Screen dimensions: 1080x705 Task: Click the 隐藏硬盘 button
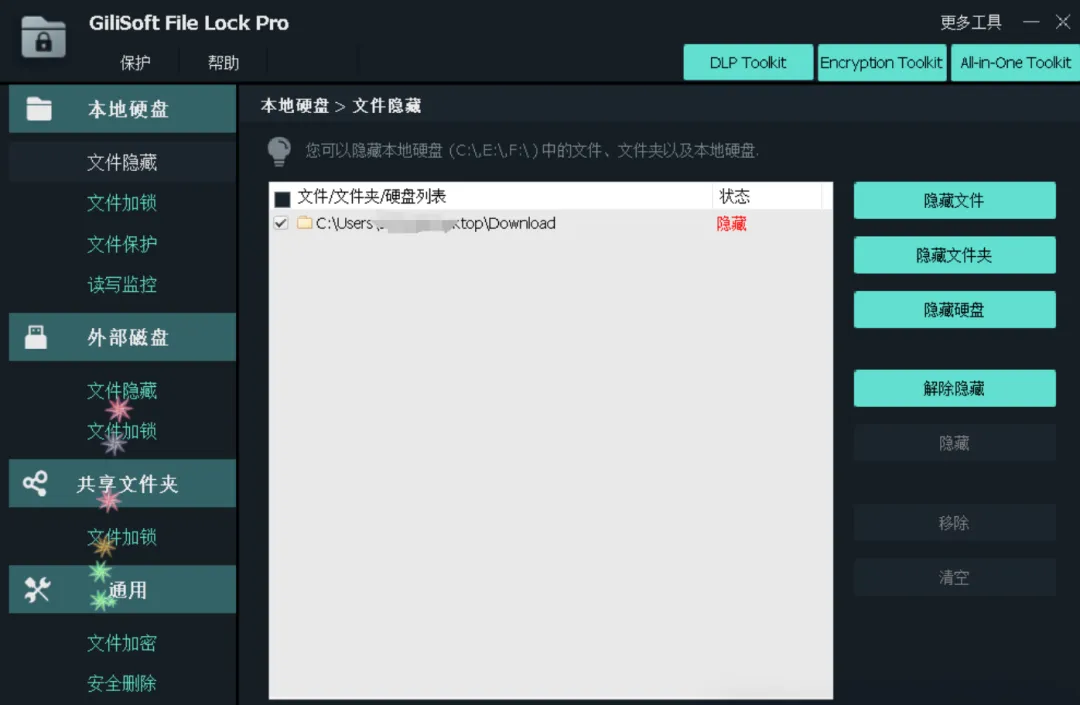pos(954,309)
